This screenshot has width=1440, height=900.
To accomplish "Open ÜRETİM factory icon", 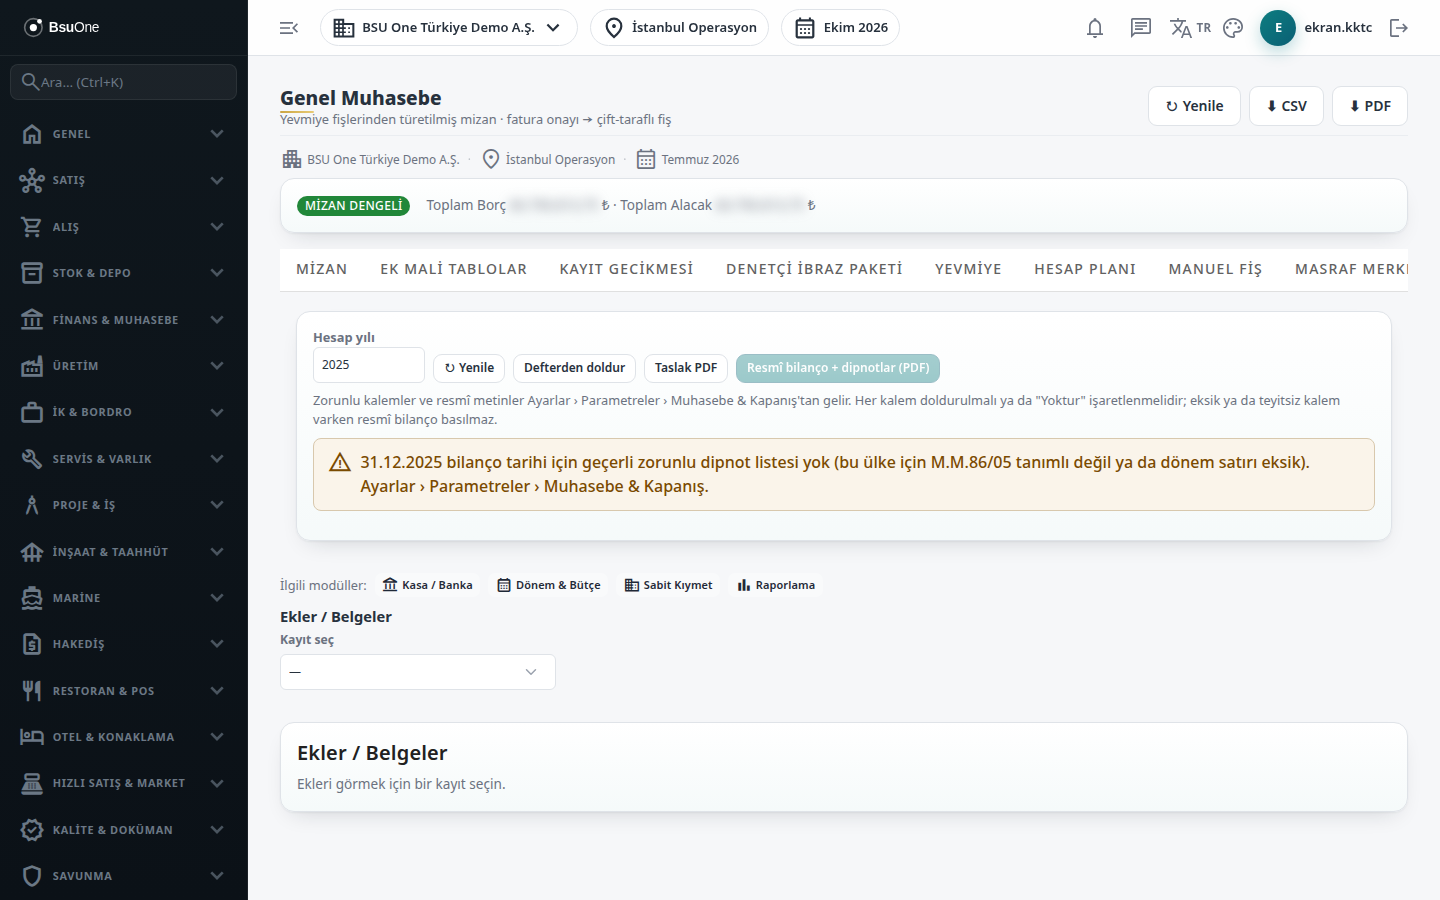I will coord(32,366).
